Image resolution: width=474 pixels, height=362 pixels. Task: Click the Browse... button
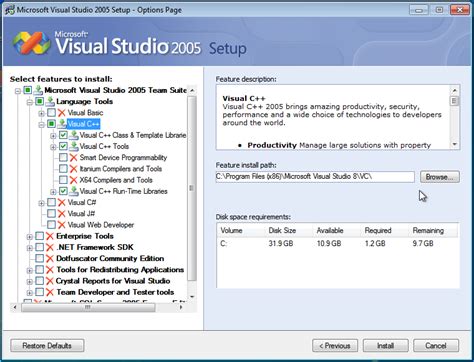tap(440, 177)
